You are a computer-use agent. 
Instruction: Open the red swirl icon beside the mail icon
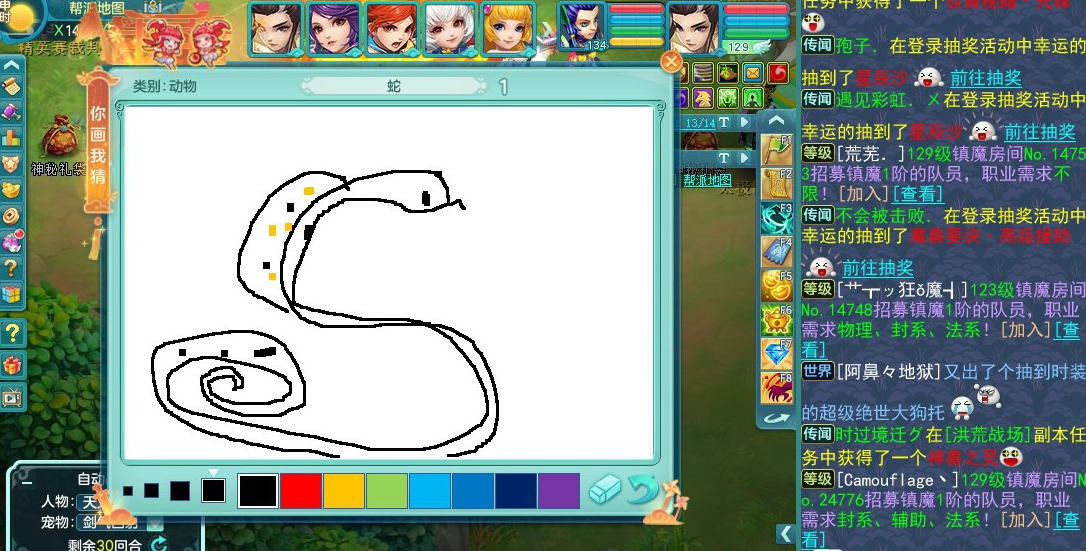click(778, 72)
